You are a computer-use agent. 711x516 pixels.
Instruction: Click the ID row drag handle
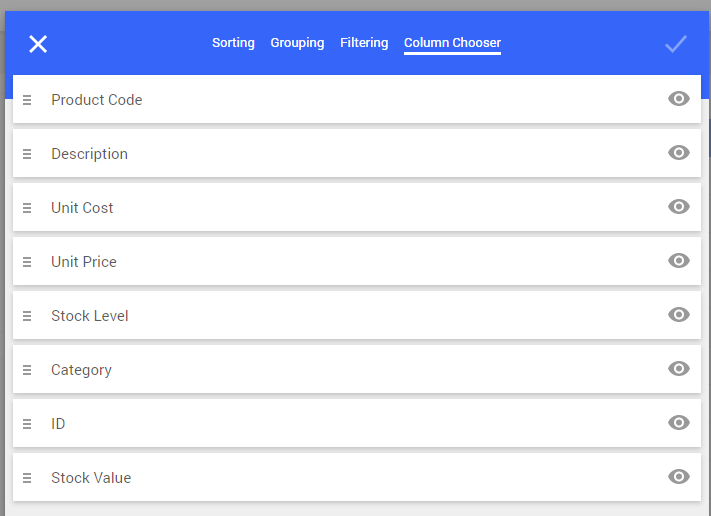point(27,424)
